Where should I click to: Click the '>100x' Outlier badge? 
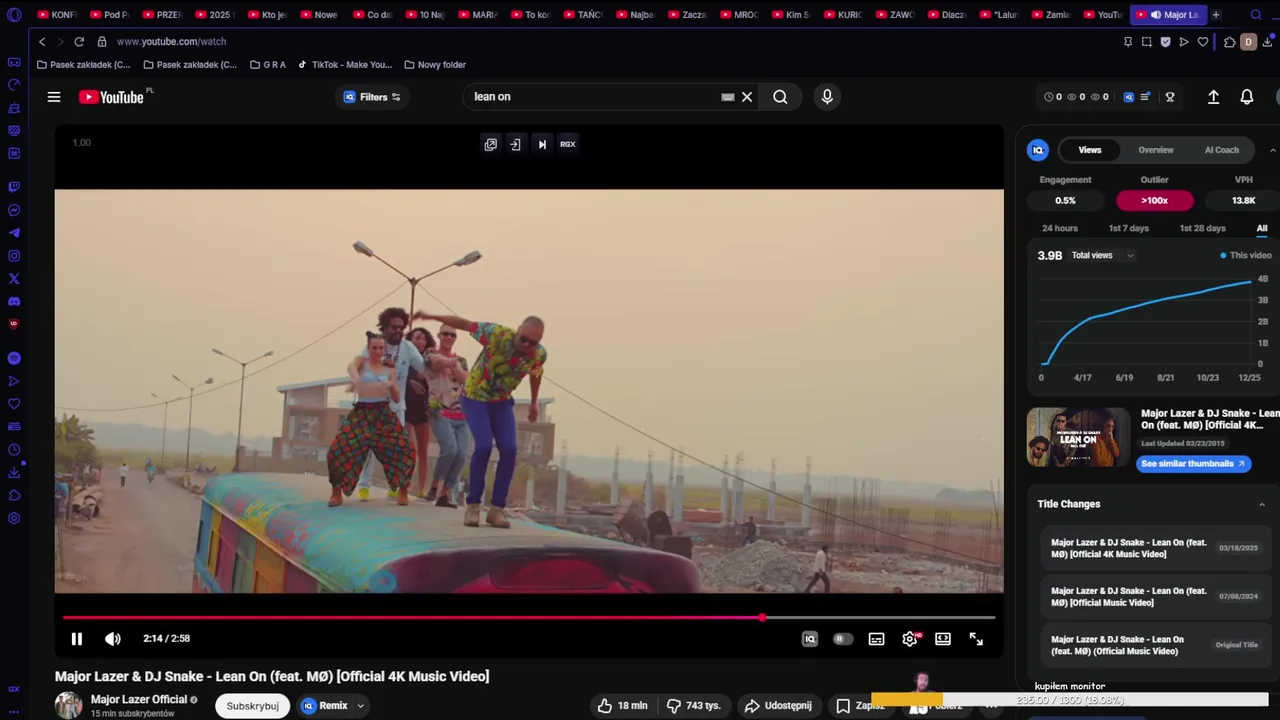[x=1155, y=200]
